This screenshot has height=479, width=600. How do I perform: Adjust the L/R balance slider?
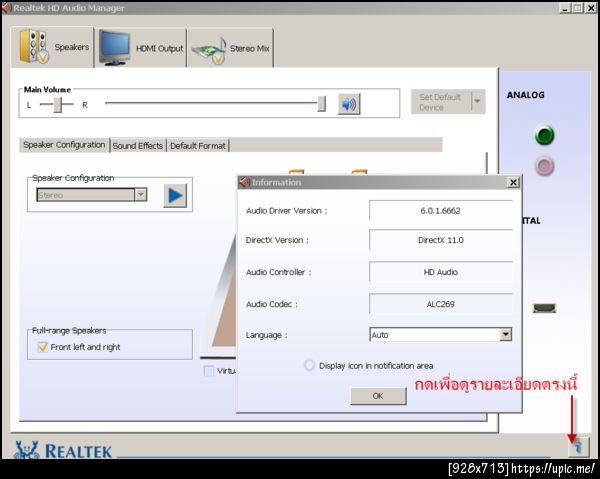coord(57,104)
